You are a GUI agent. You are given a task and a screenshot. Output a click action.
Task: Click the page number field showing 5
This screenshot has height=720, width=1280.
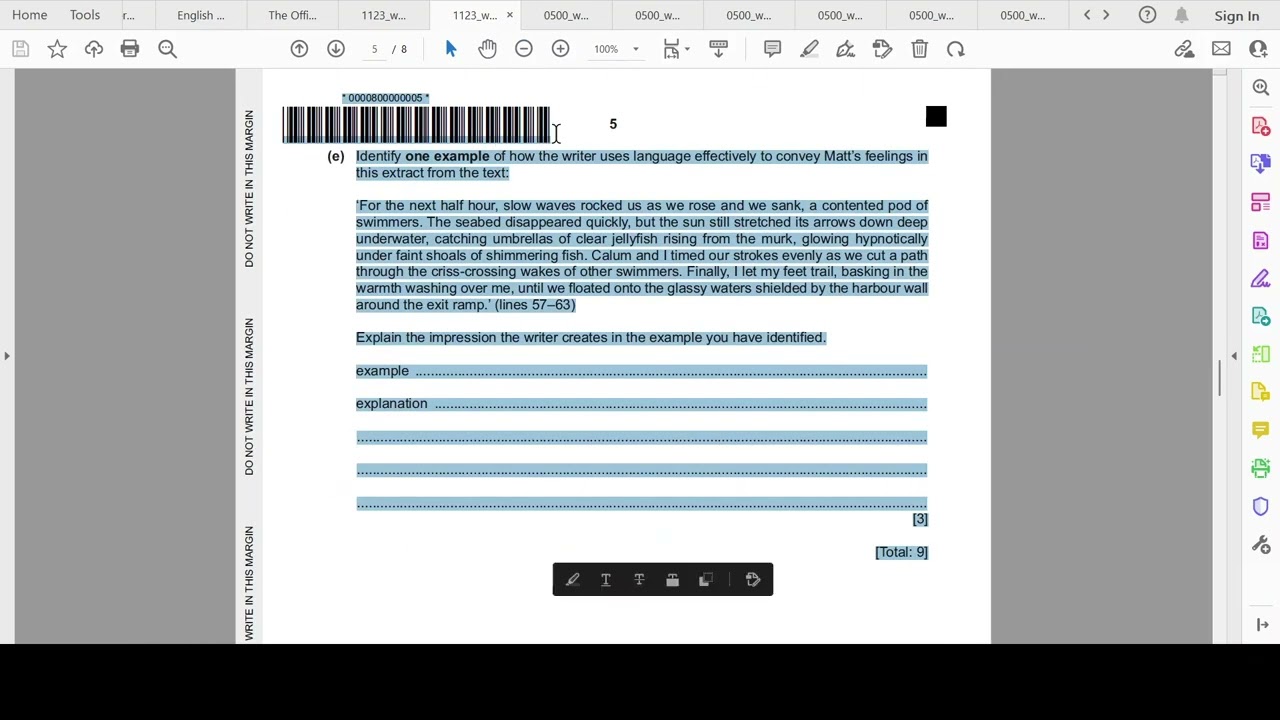[374, 49]
